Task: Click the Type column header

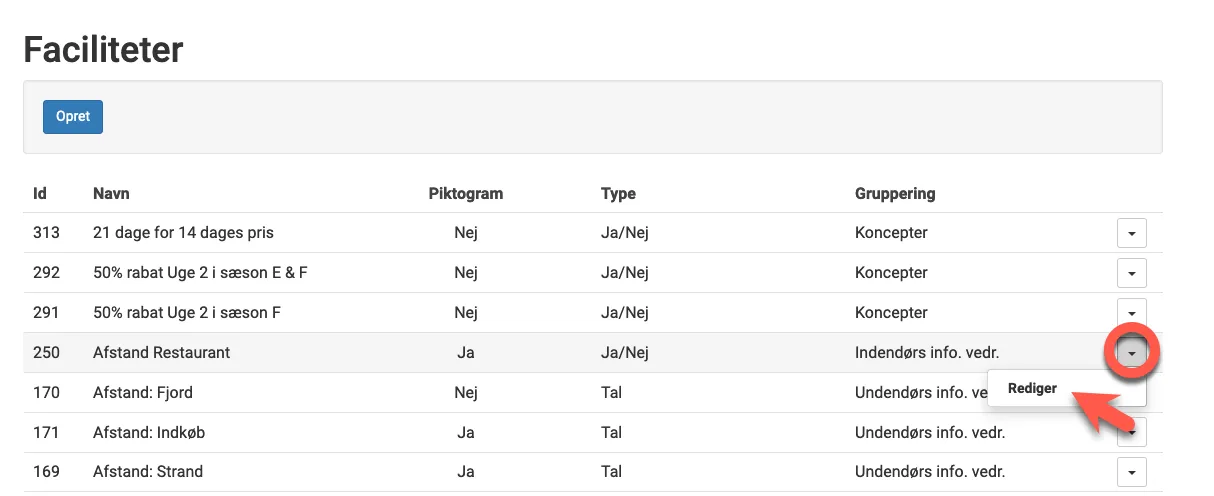Action: 618,193
